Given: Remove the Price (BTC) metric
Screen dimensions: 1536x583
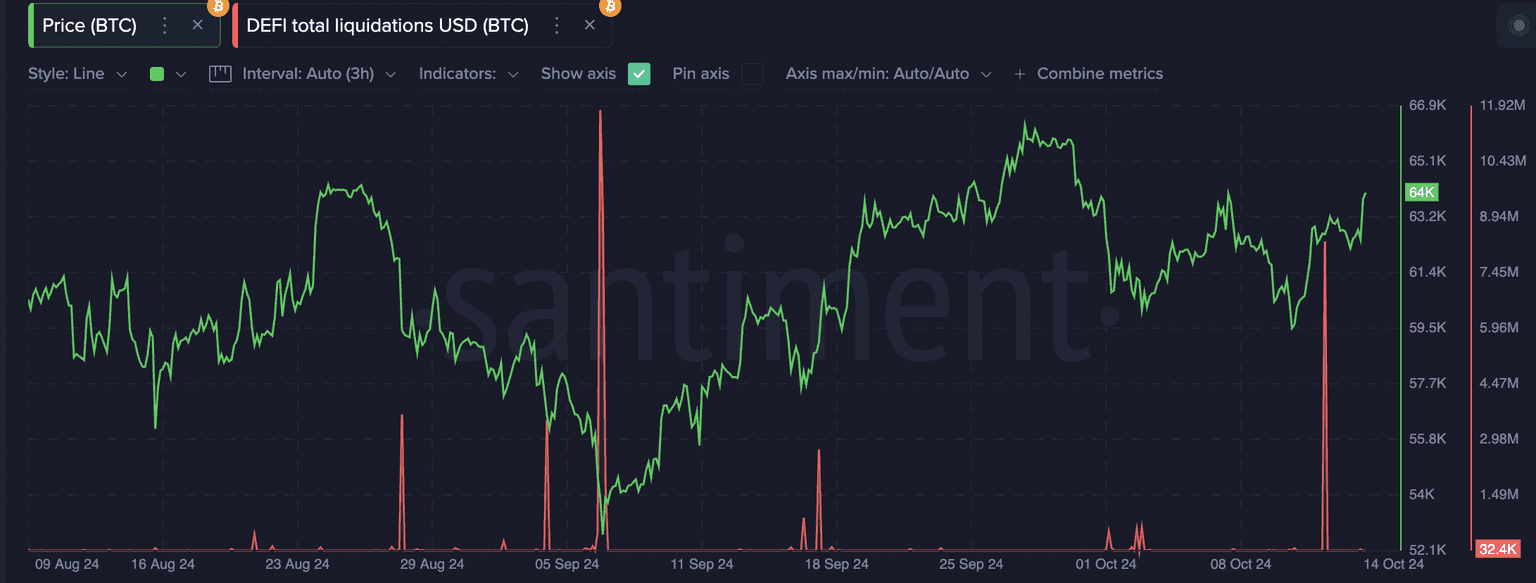Looking at the screenshot, I should [197, 26].
